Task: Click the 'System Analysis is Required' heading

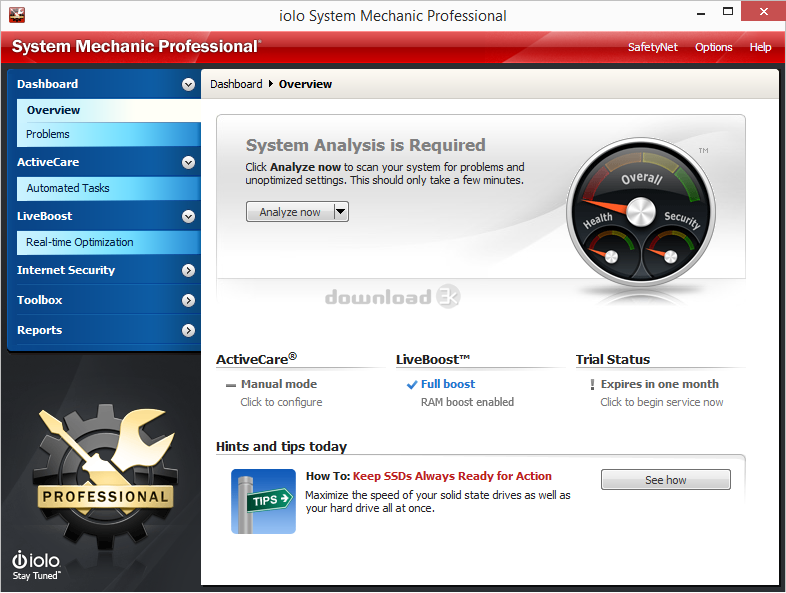Action: [365, 145]
